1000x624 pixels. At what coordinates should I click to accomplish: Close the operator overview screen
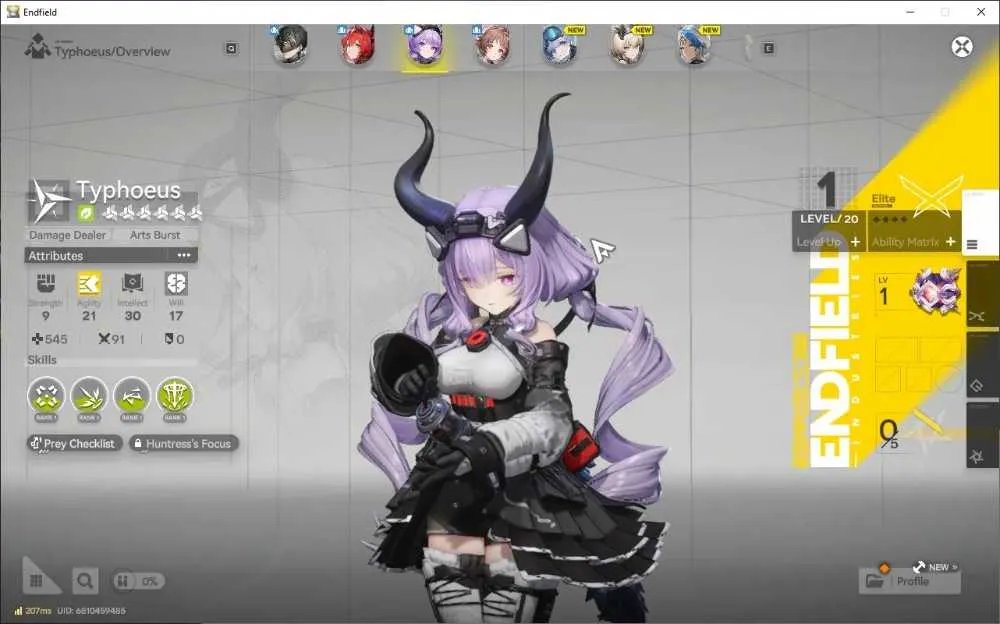point(962,47)
